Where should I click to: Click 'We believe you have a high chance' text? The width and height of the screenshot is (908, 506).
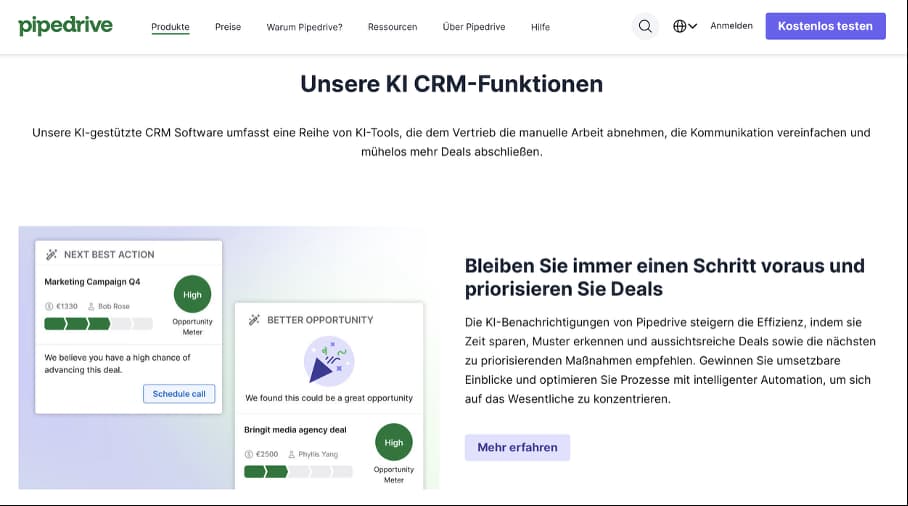tap(118, 364)
